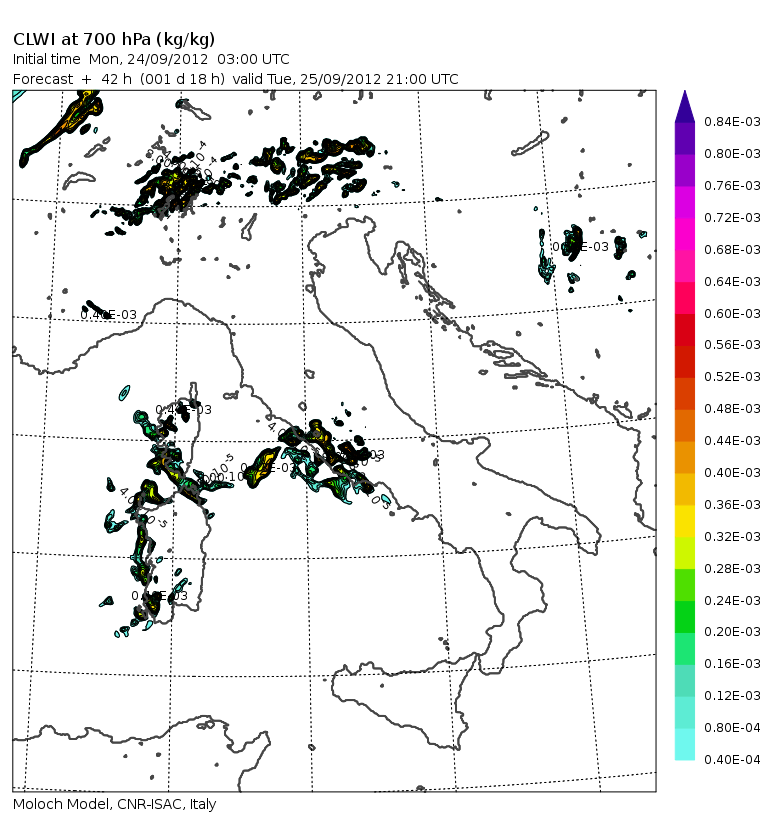Click the 0.20E-03 colorbar label
The image size is (760, 828).
tap(732, 632)
